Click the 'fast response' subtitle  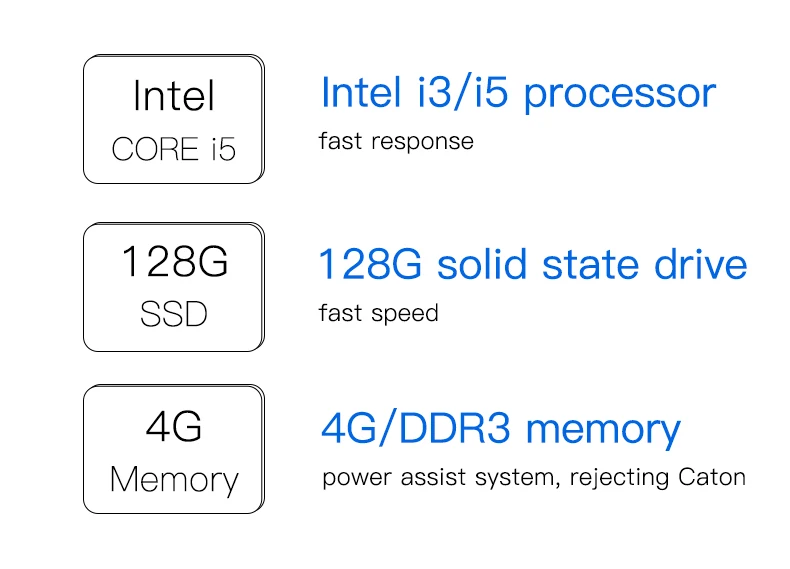tap(396, 141)
